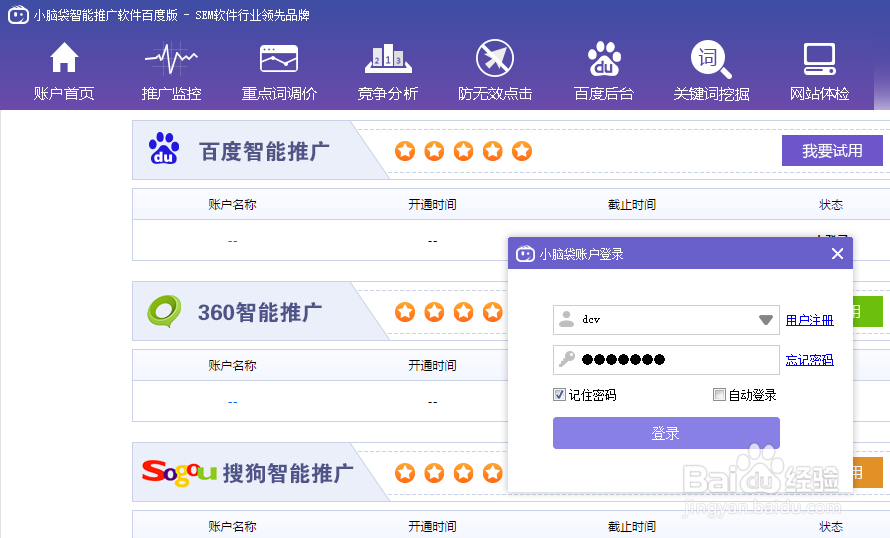890x538 pixels.
Task: Click 状态 header in Baidu table
Action: point(831,204)
